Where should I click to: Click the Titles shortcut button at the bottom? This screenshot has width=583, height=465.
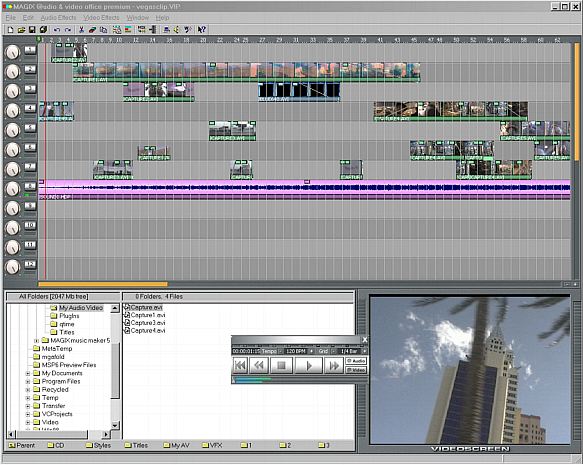136,445
